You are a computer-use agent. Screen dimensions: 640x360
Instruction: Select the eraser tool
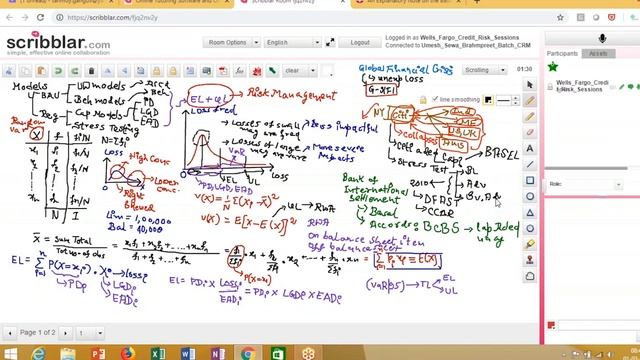[530, 133]
